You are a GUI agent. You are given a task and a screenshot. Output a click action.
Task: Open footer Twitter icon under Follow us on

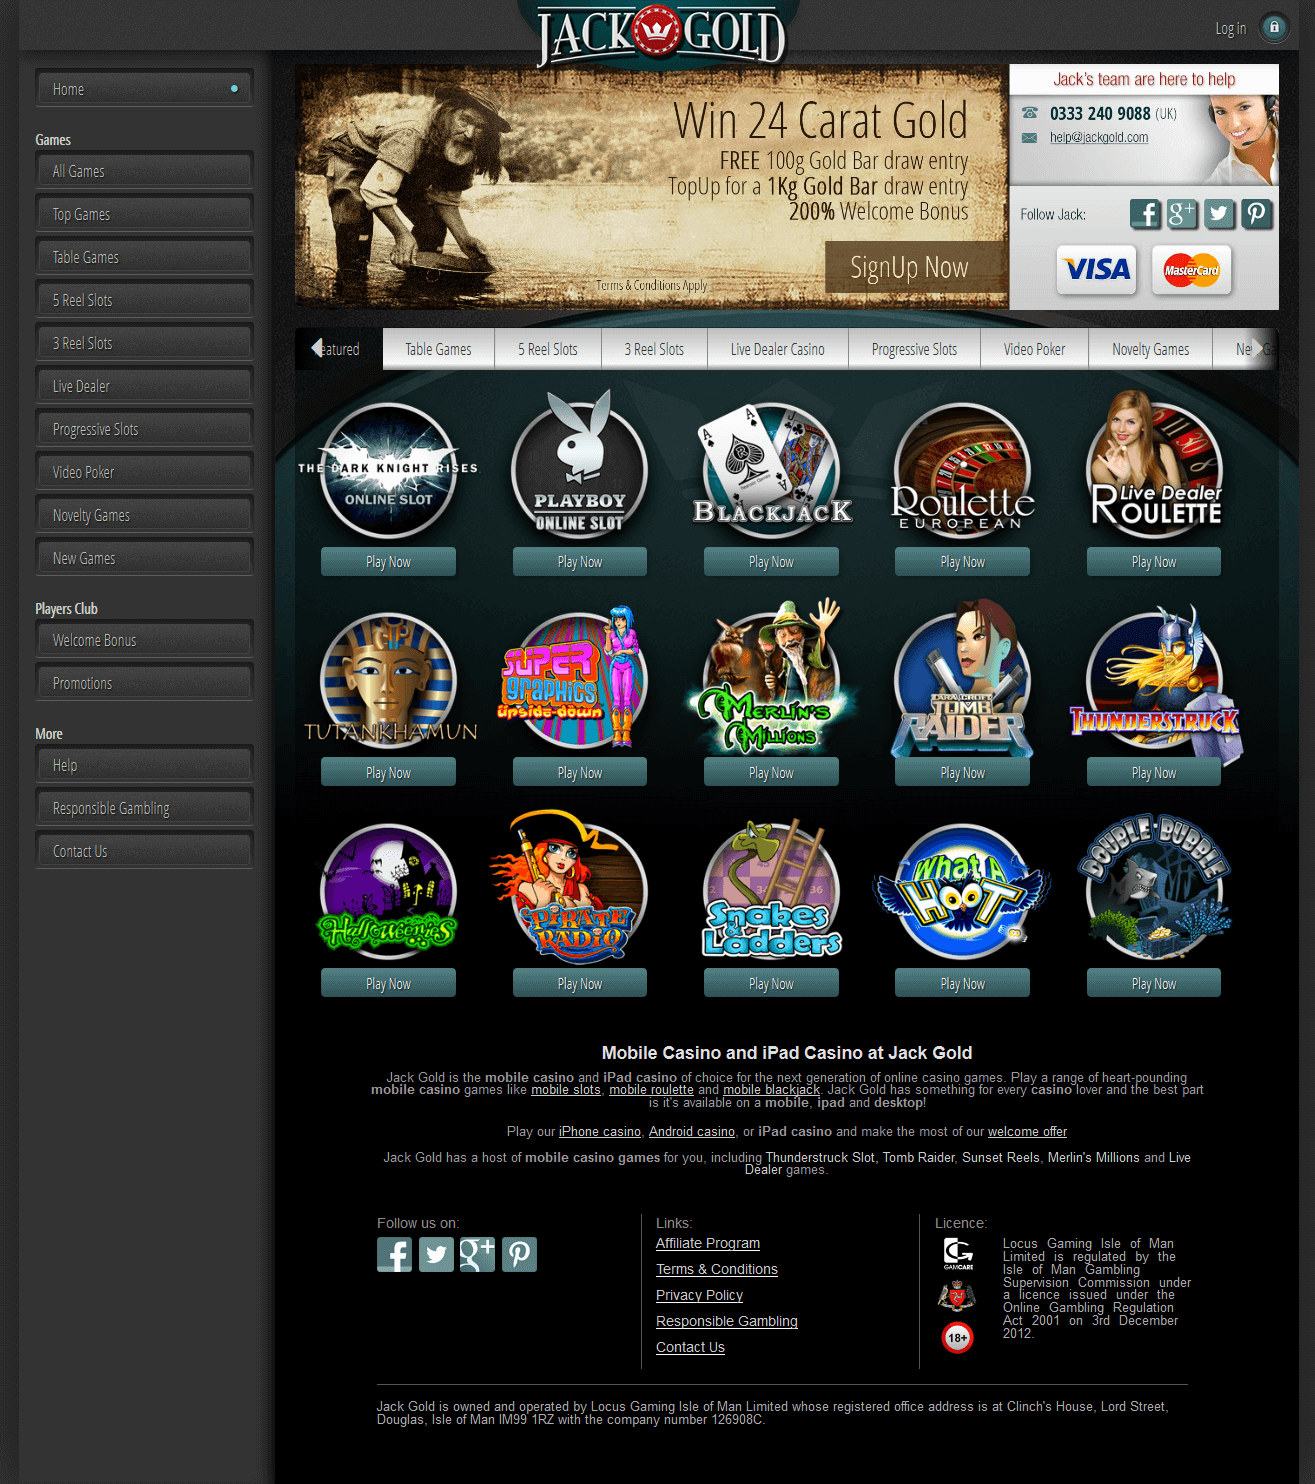pos(436,1254)
